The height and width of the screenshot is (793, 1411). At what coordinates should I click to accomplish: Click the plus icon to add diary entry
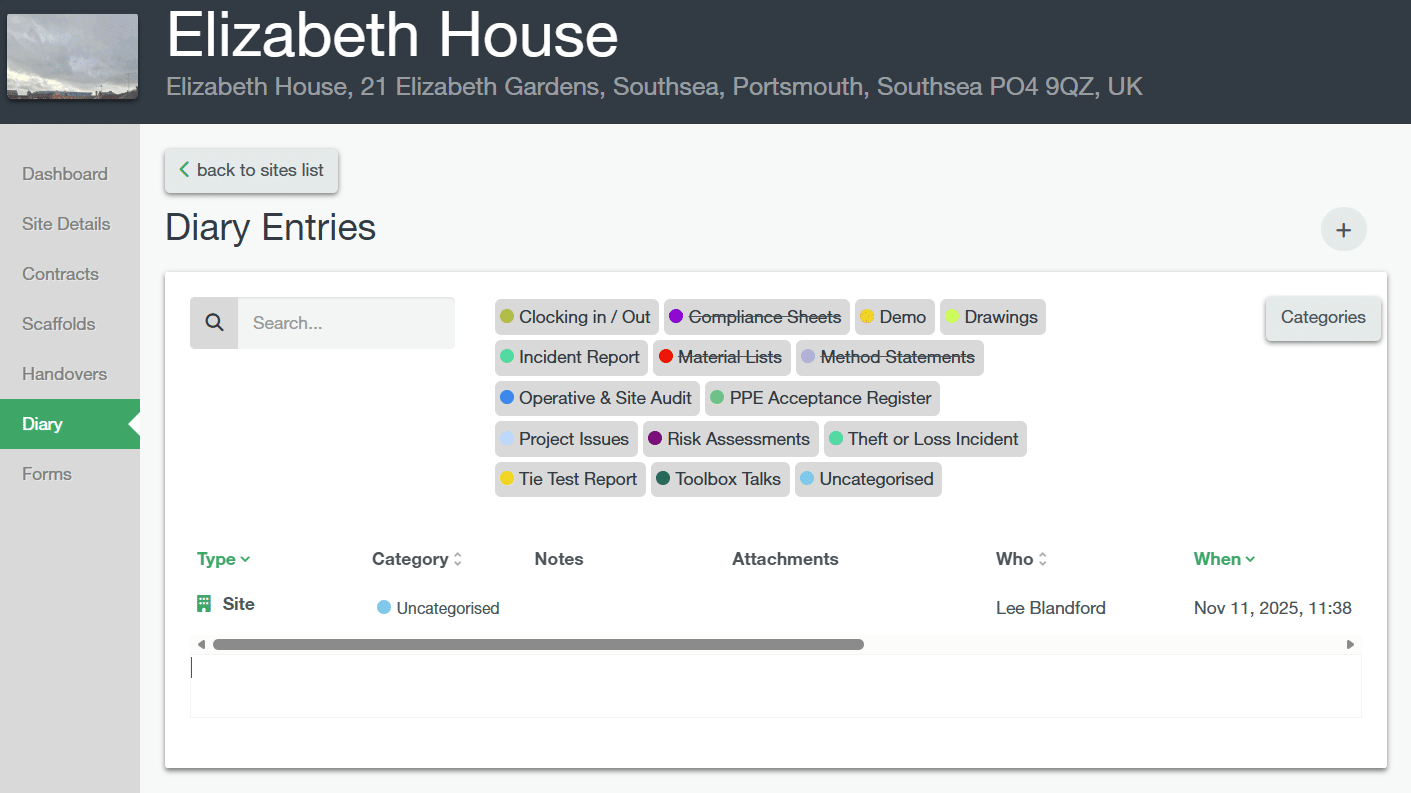point(1343,230)
